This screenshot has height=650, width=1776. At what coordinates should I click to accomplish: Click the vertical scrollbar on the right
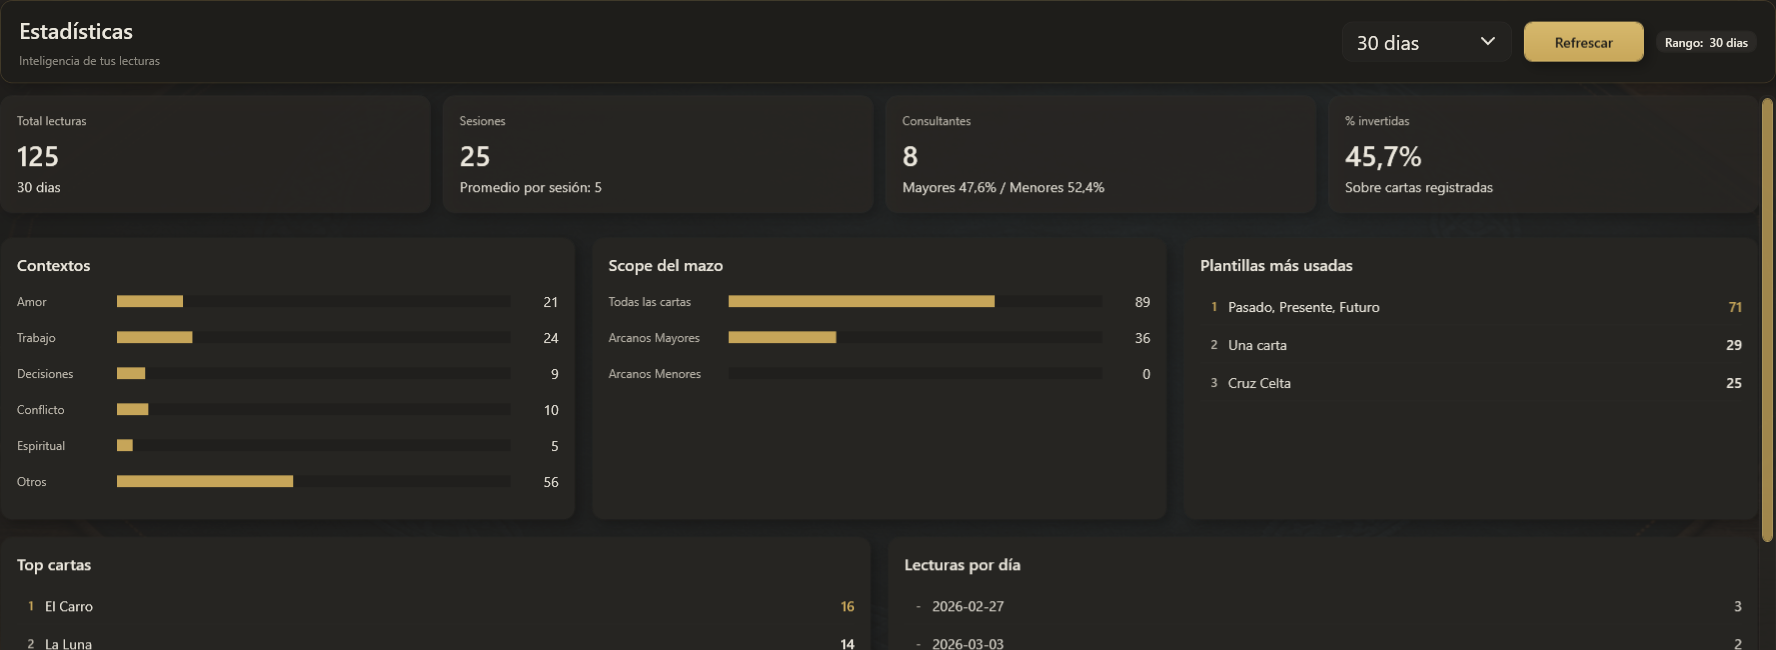(x=1767, y=320)
